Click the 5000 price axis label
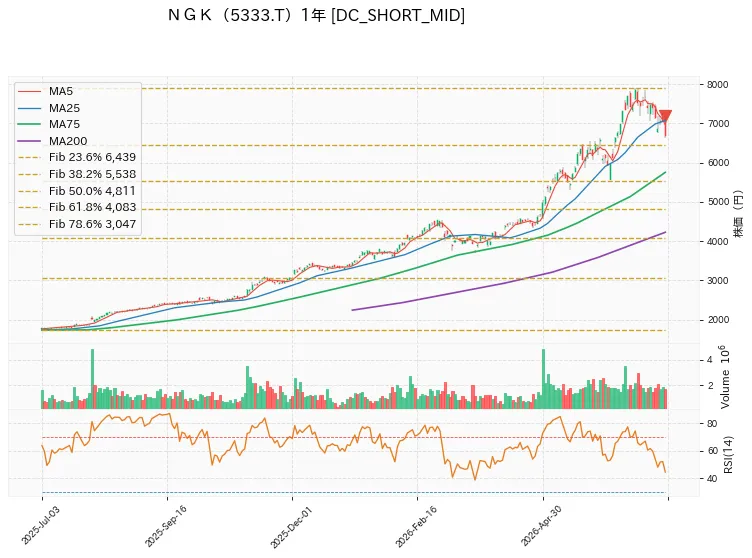Viewport: 752px width, 558px height. click(717, 202)
